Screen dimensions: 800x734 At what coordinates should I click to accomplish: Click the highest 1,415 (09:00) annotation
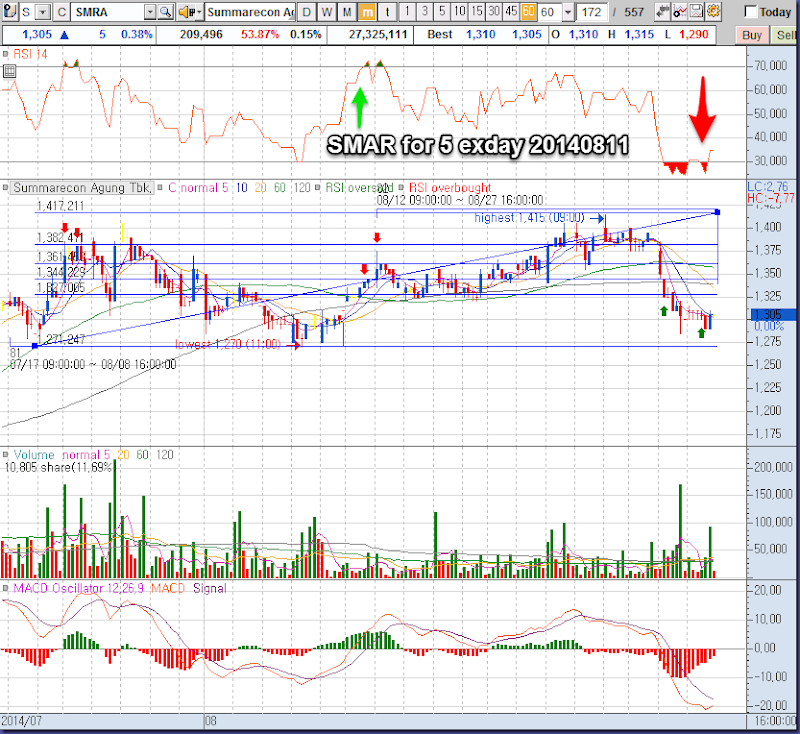point(529,218)
